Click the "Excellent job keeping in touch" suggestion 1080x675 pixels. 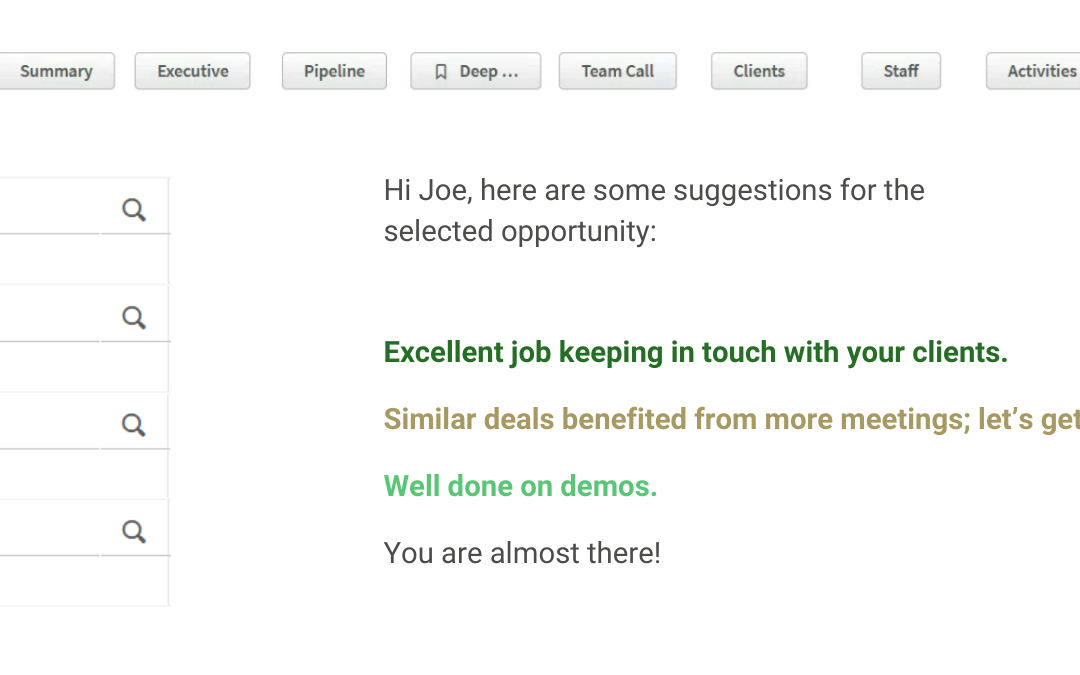695,352
